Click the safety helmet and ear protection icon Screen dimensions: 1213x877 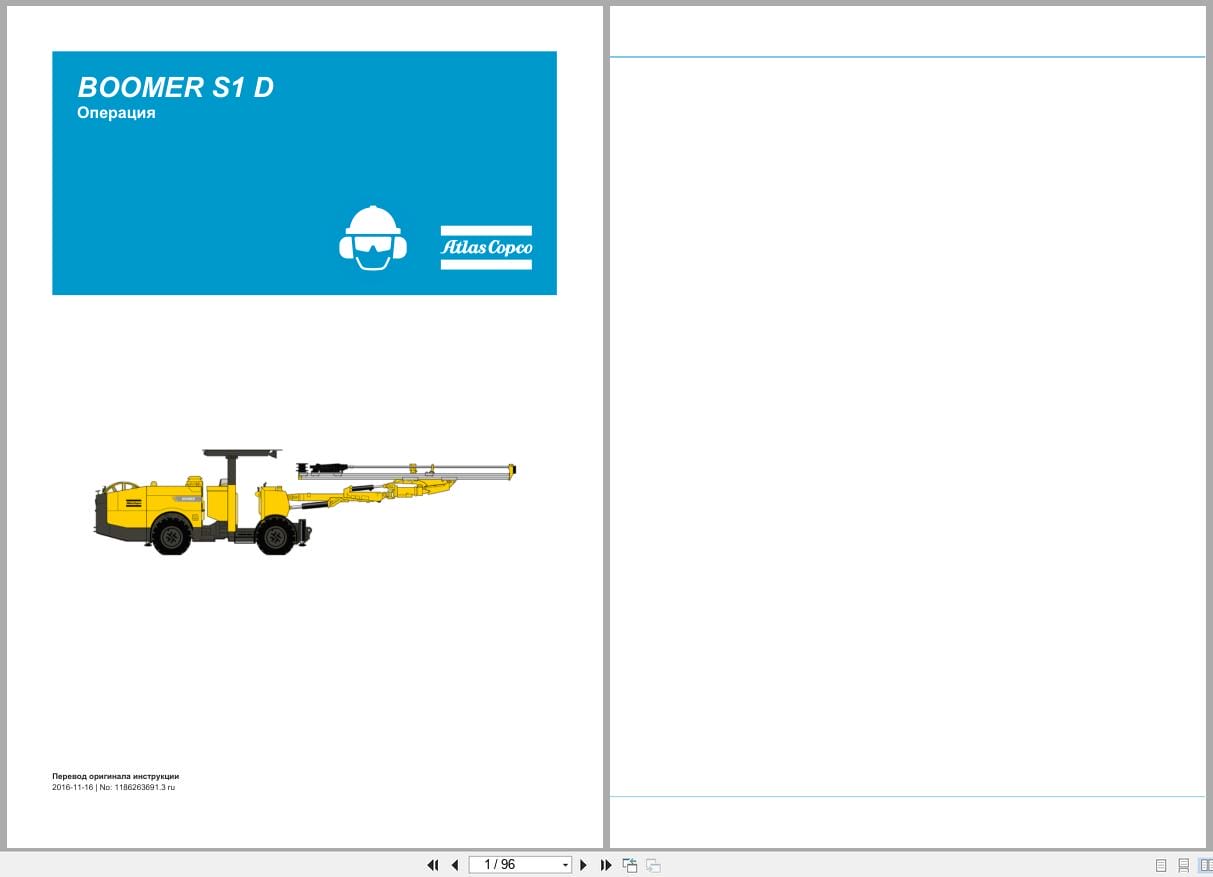373,238
